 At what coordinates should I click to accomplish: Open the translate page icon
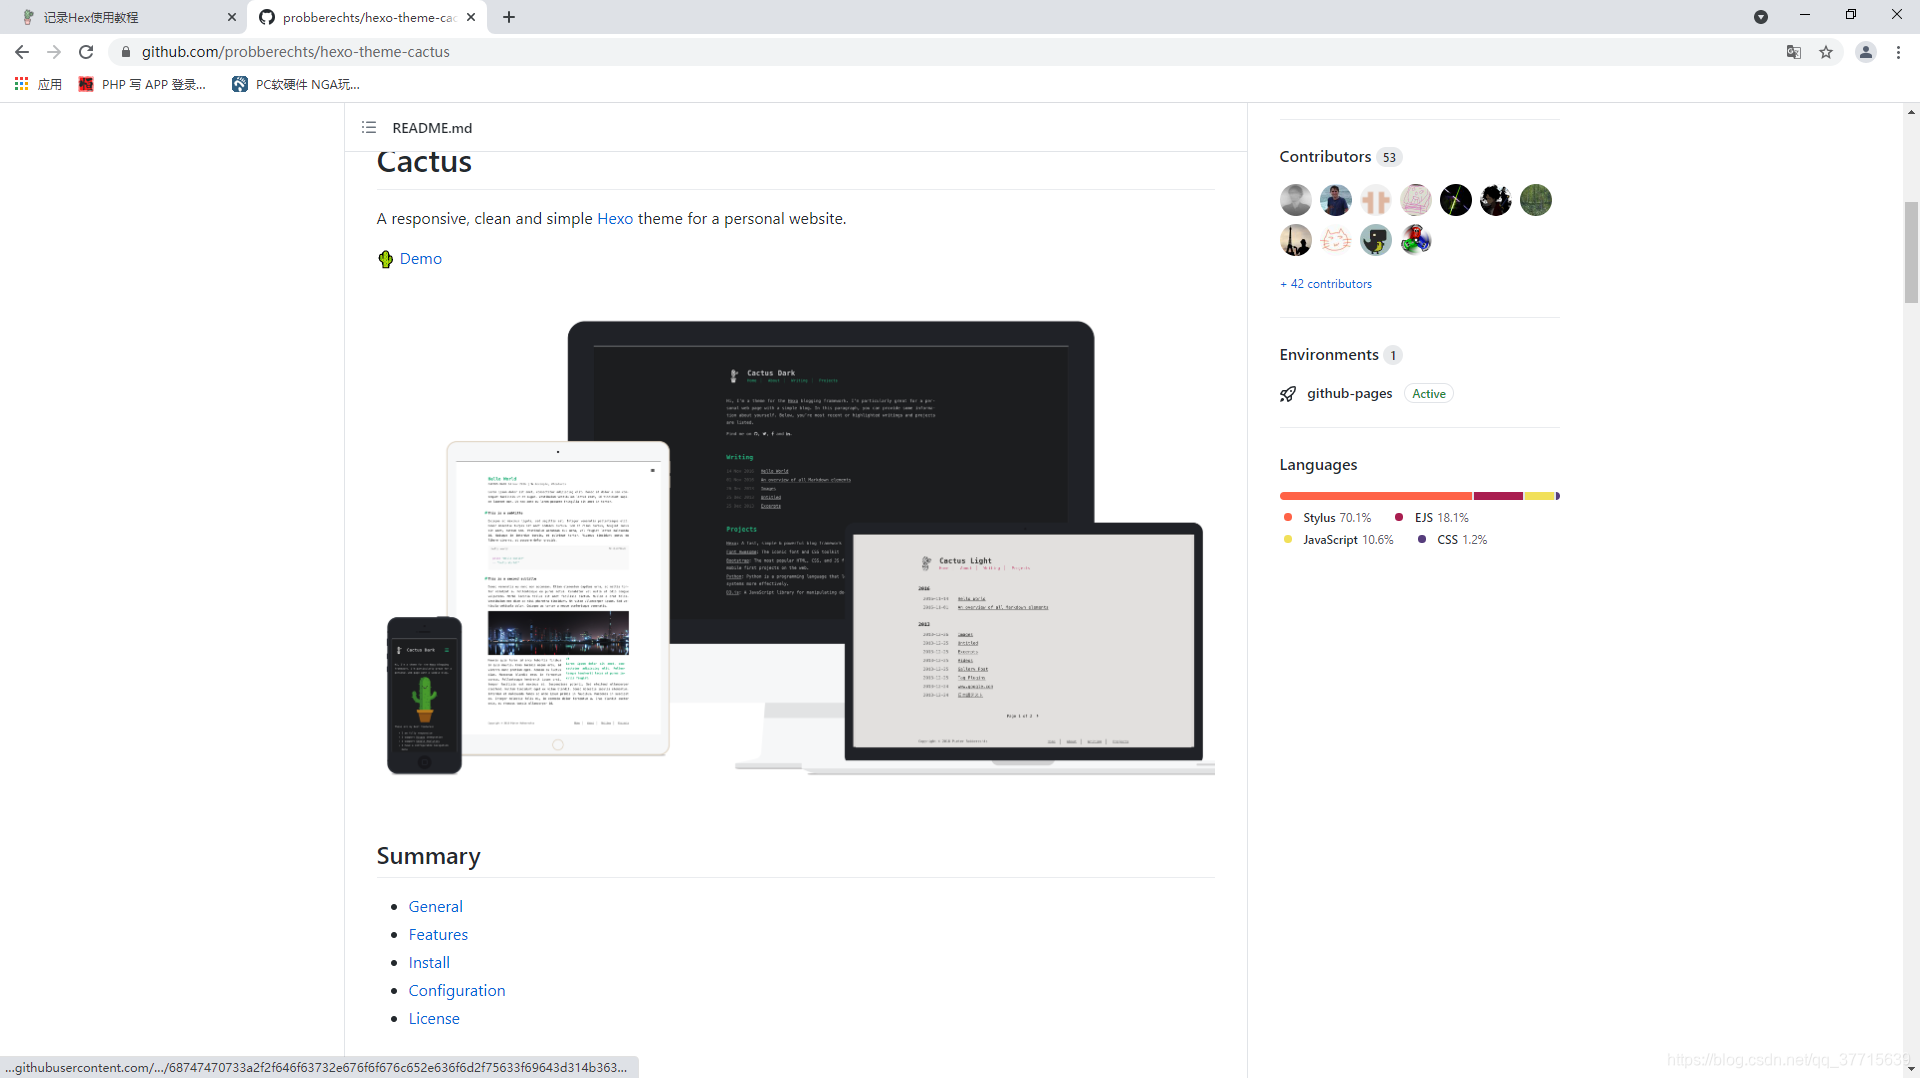pos(1794,52)
